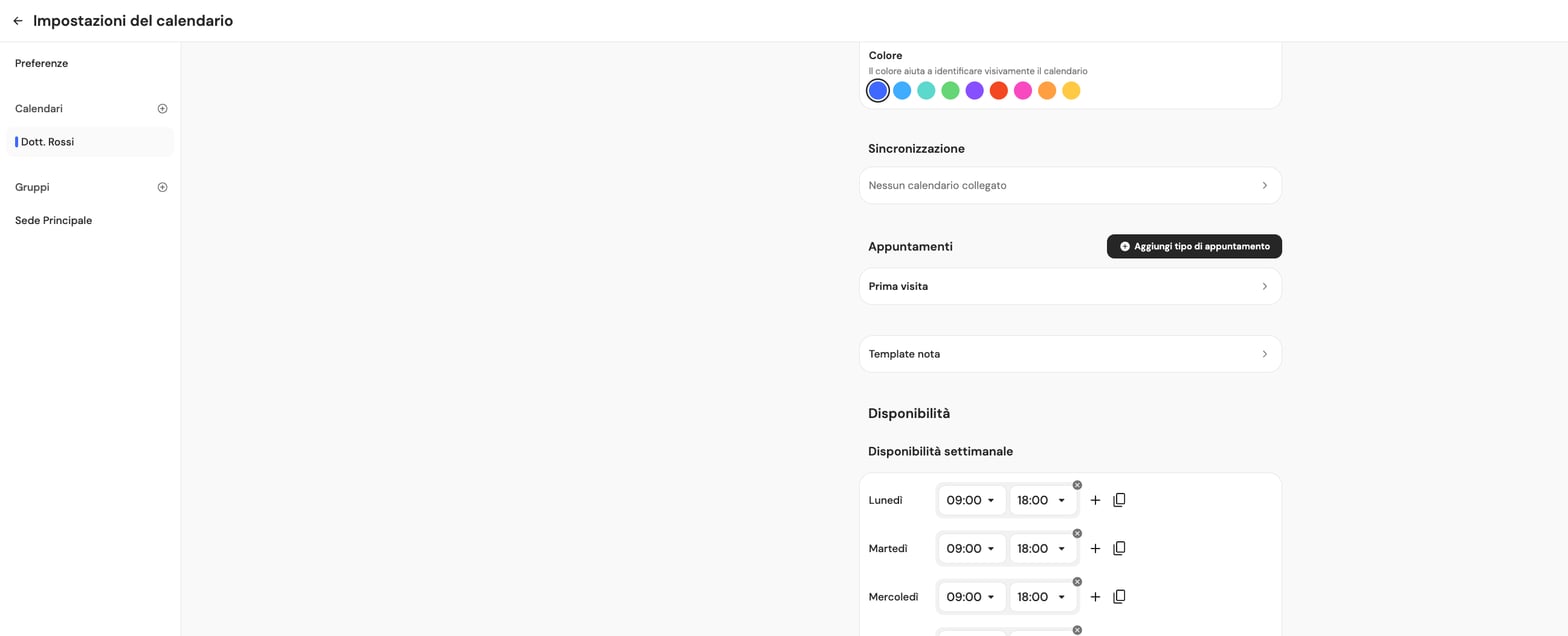Open the Mercoledì start time 09:00 dropdown

pos(972,596)
